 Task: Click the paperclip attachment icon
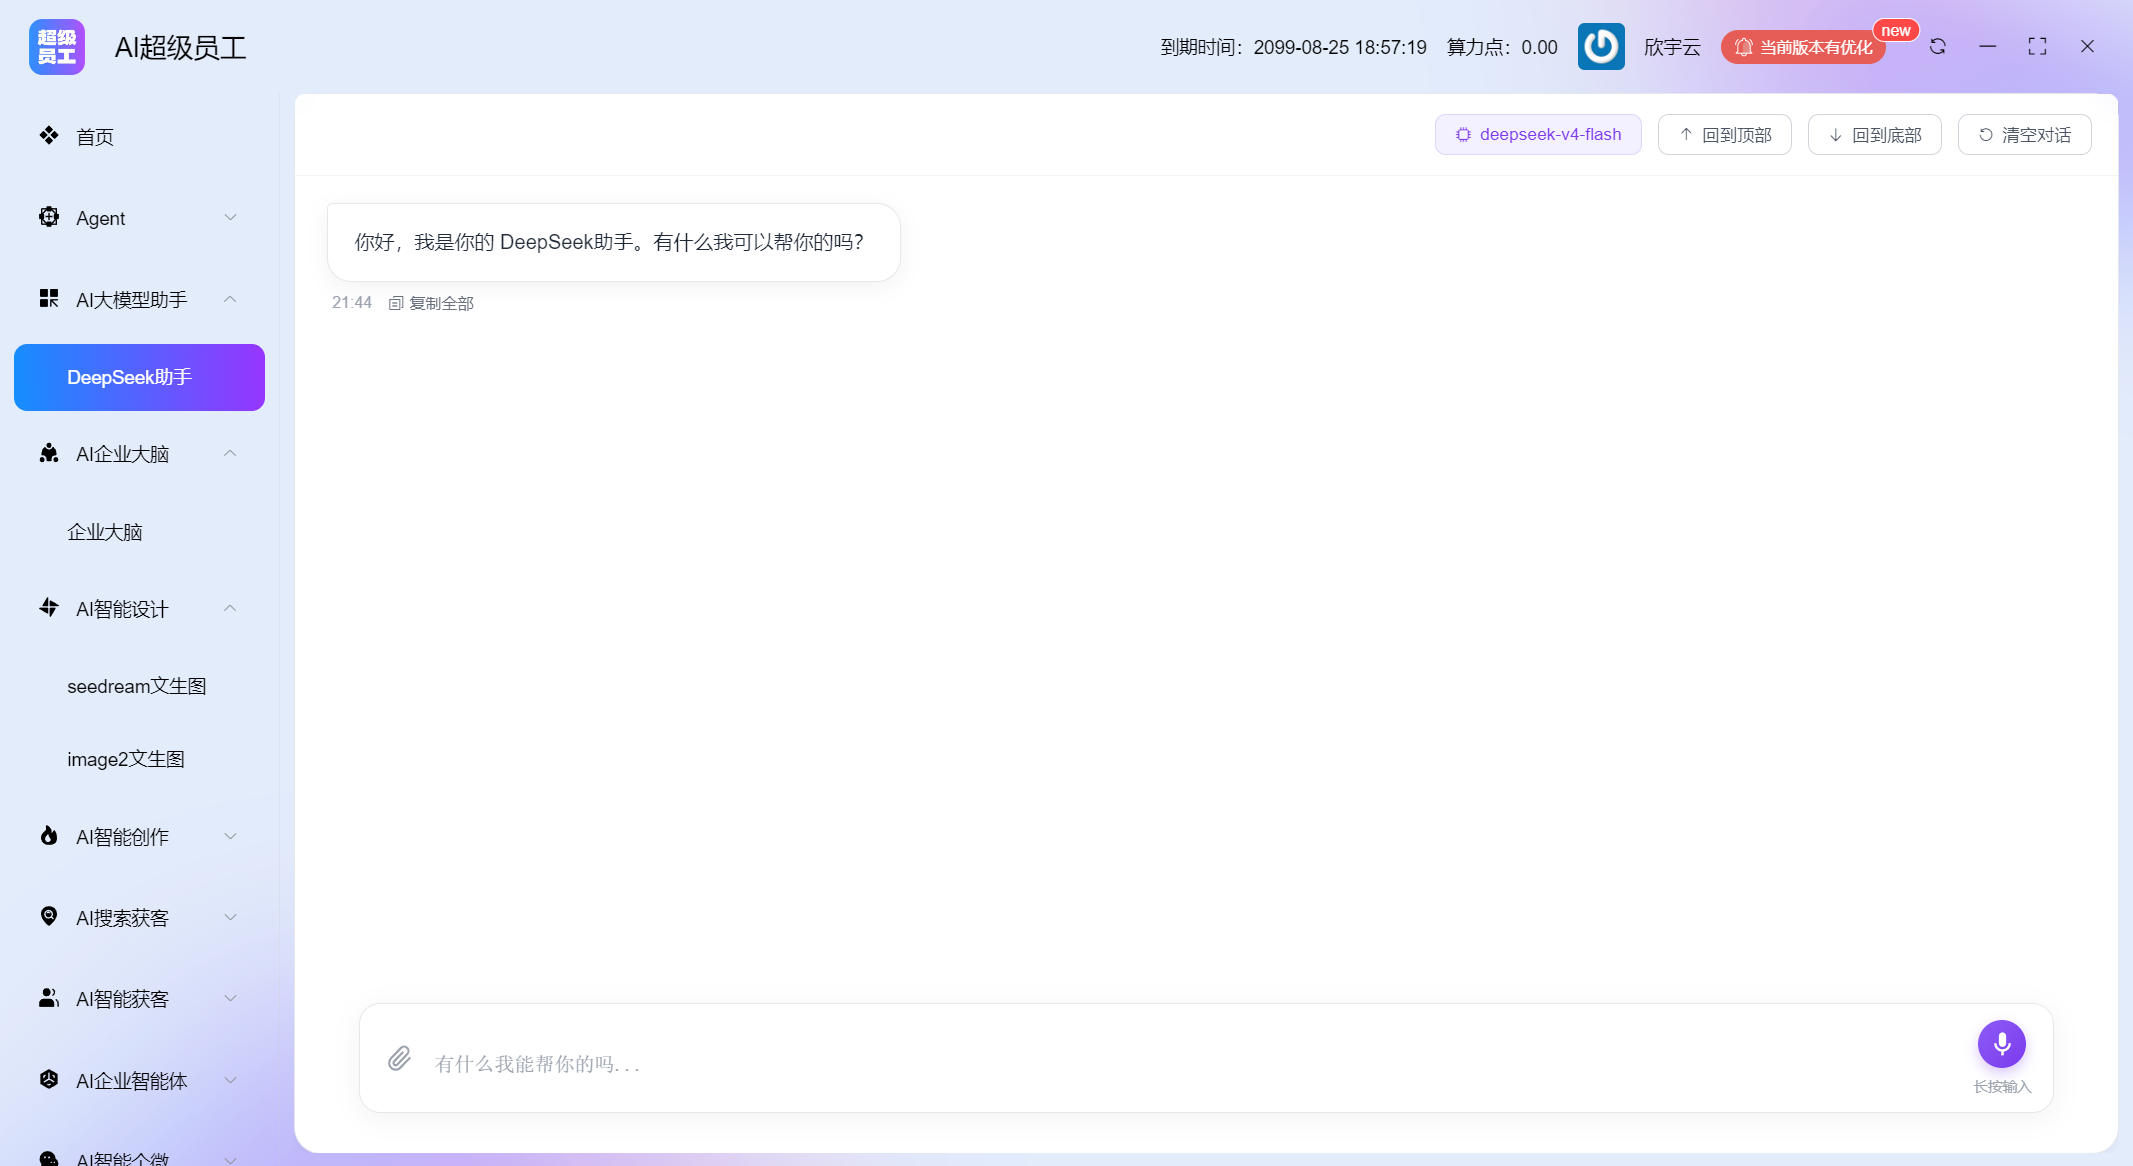click(x=399, y=1058)
